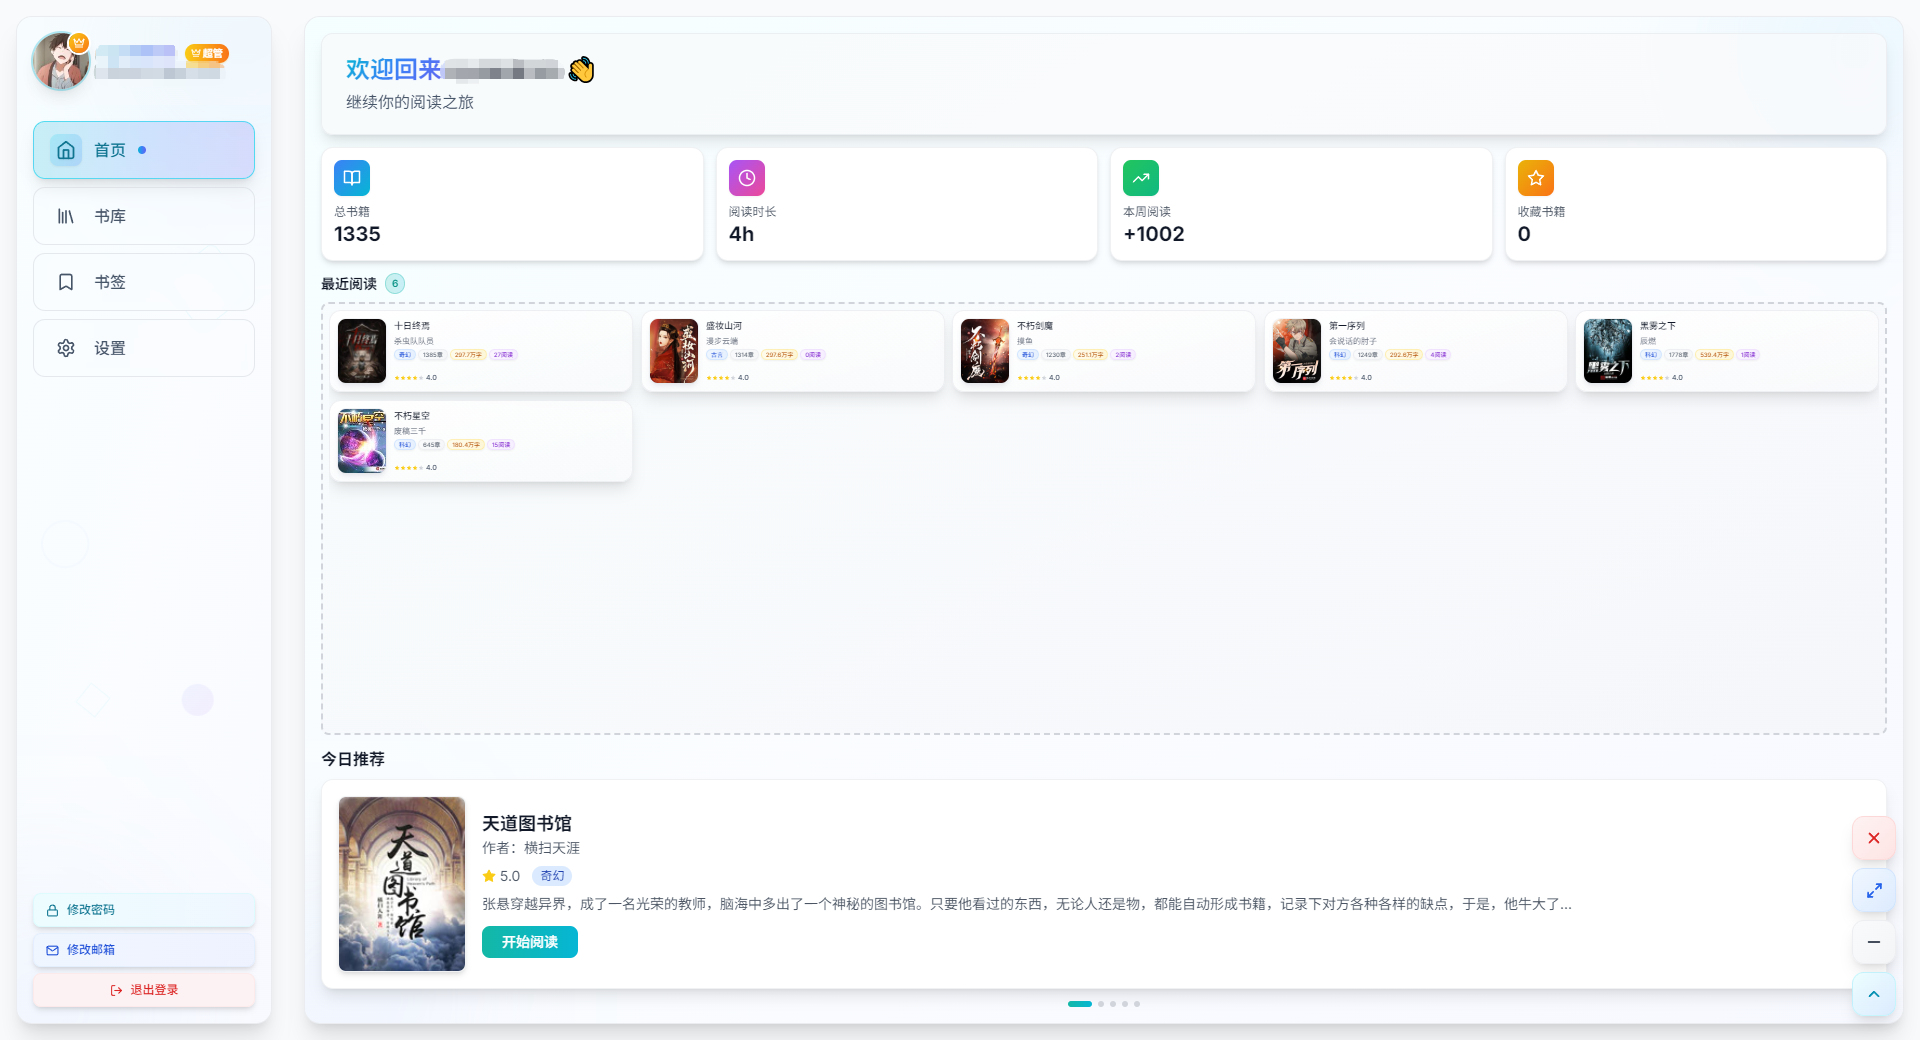Open the 第一序列 book cover
1920x1040 pixels.
pyautogui.click(x=1297, y=351)
